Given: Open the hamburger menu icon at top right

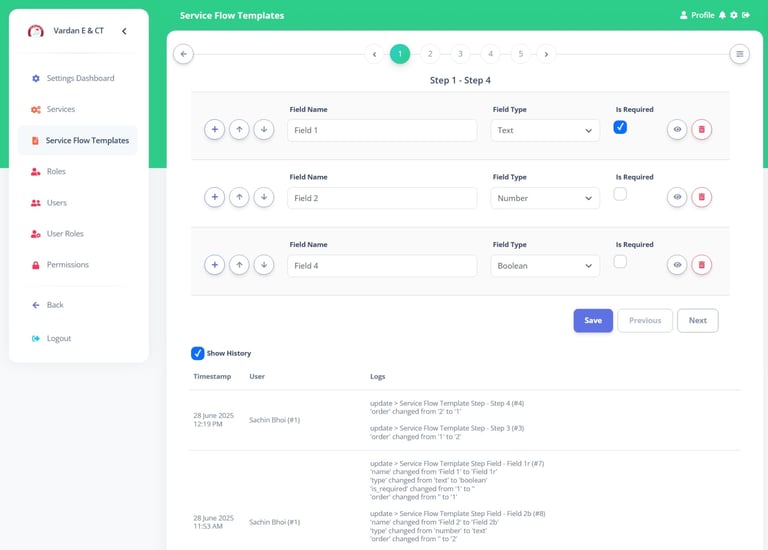Looking at the screenshot, I should pos(740,54).
